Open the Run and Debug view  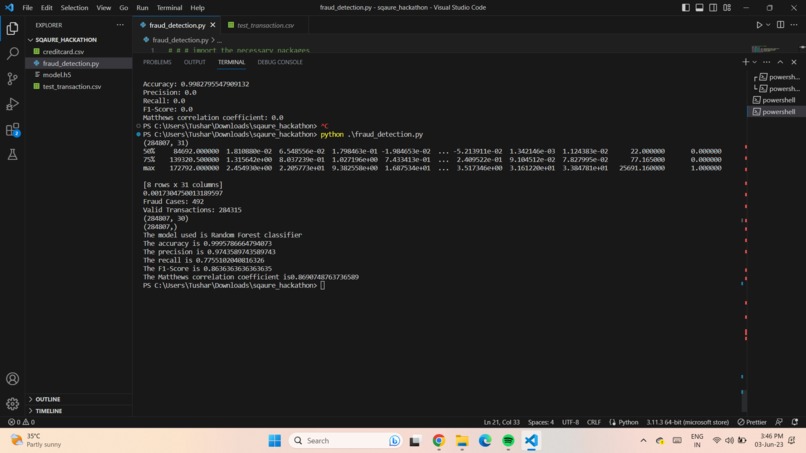(12, 104)
